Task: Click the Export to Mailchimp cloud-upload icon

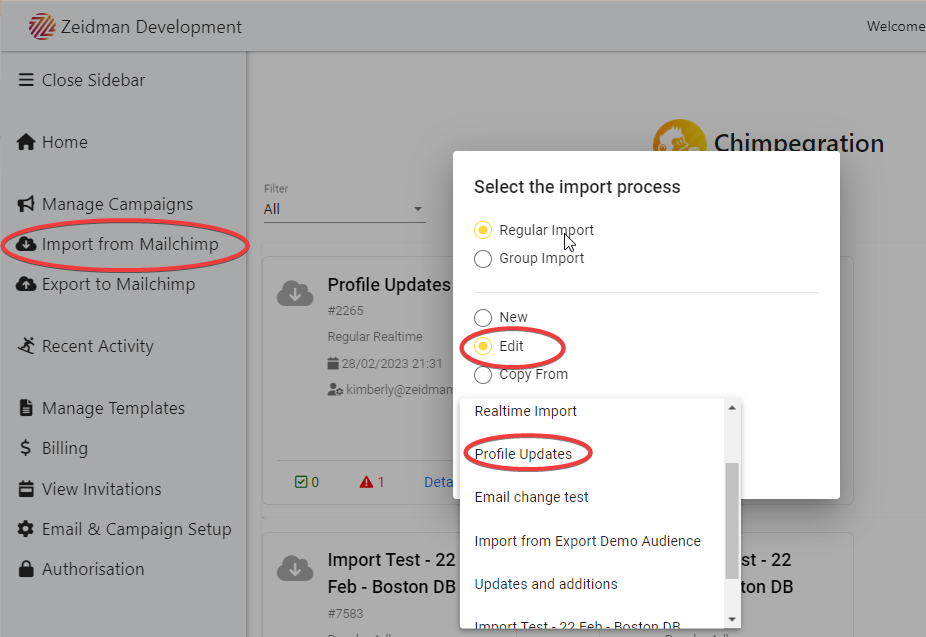Action: (x=26, y=284)
